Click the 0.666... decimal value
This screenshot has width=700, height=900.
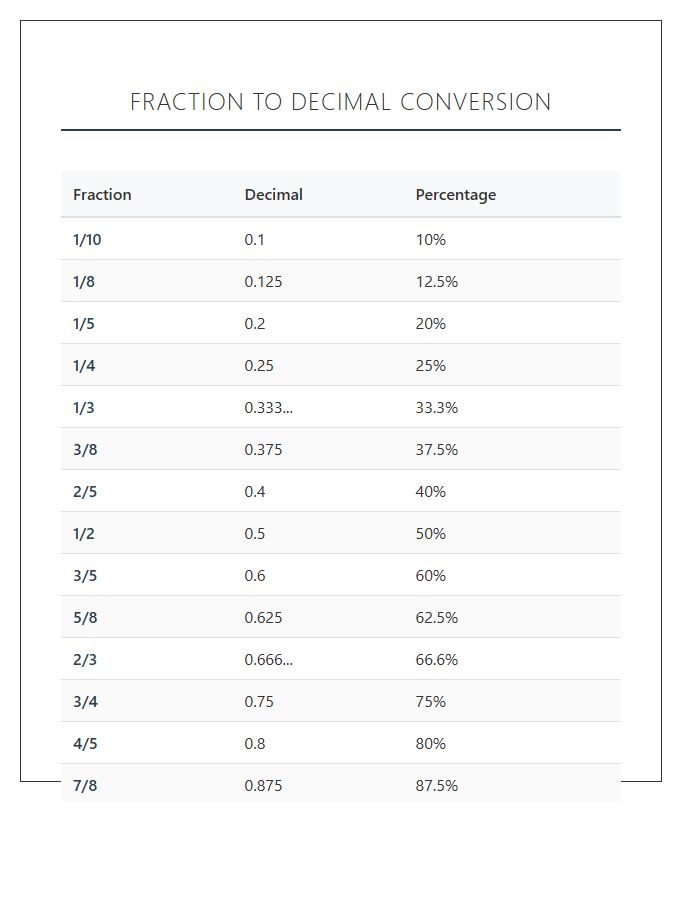pos(269,659)
